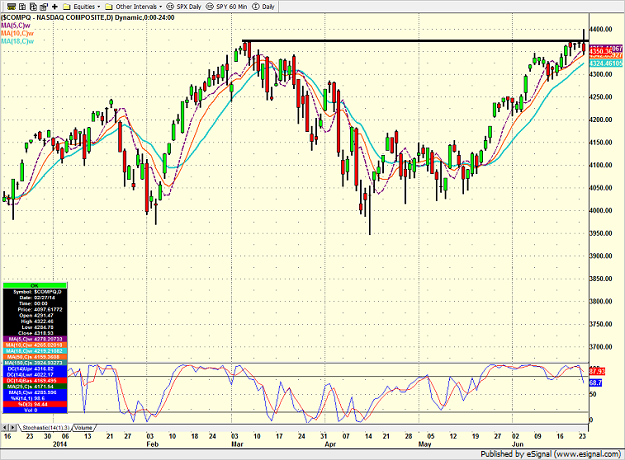This screenshot has height=460, width=625.
Task: Click the SPX Daily chart icon
Action: pyautogui.click(x=170, y=7)
